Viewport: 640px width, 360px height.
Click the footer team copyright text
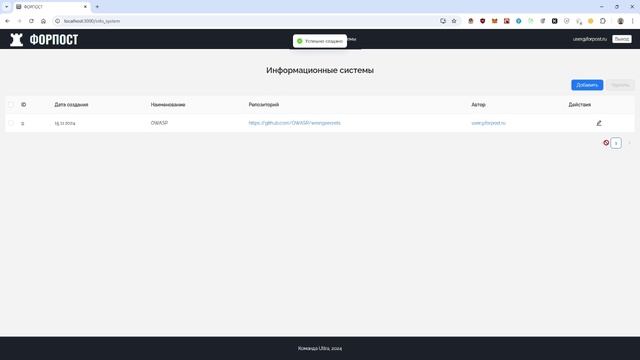pyautogui.click(x=320, y=348)
